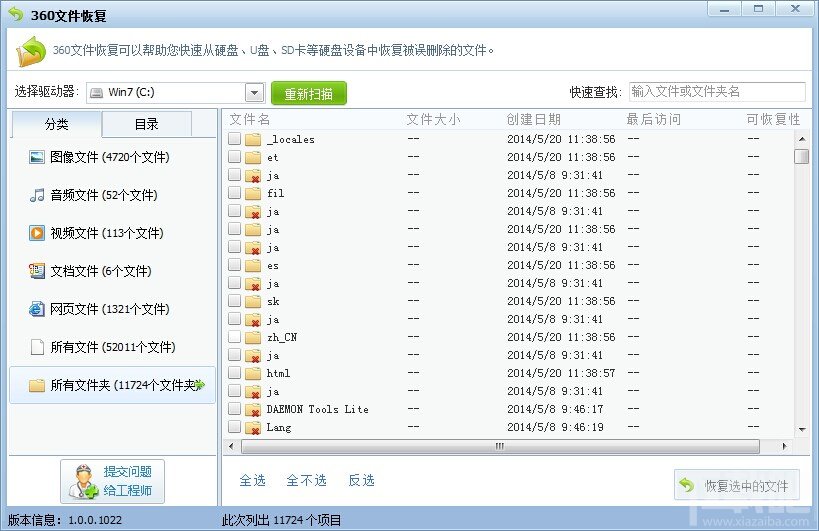Click the video files play icon
The height and width of the screenshot is (531, 819).
(37, 233)
